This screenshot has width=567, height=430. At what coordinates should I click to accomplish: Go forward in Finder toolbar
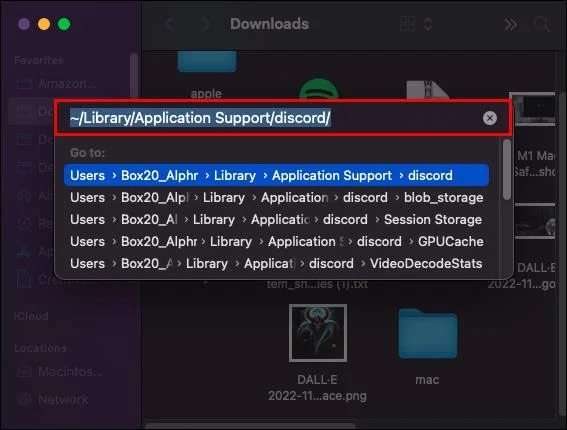[x=206, y=24]
